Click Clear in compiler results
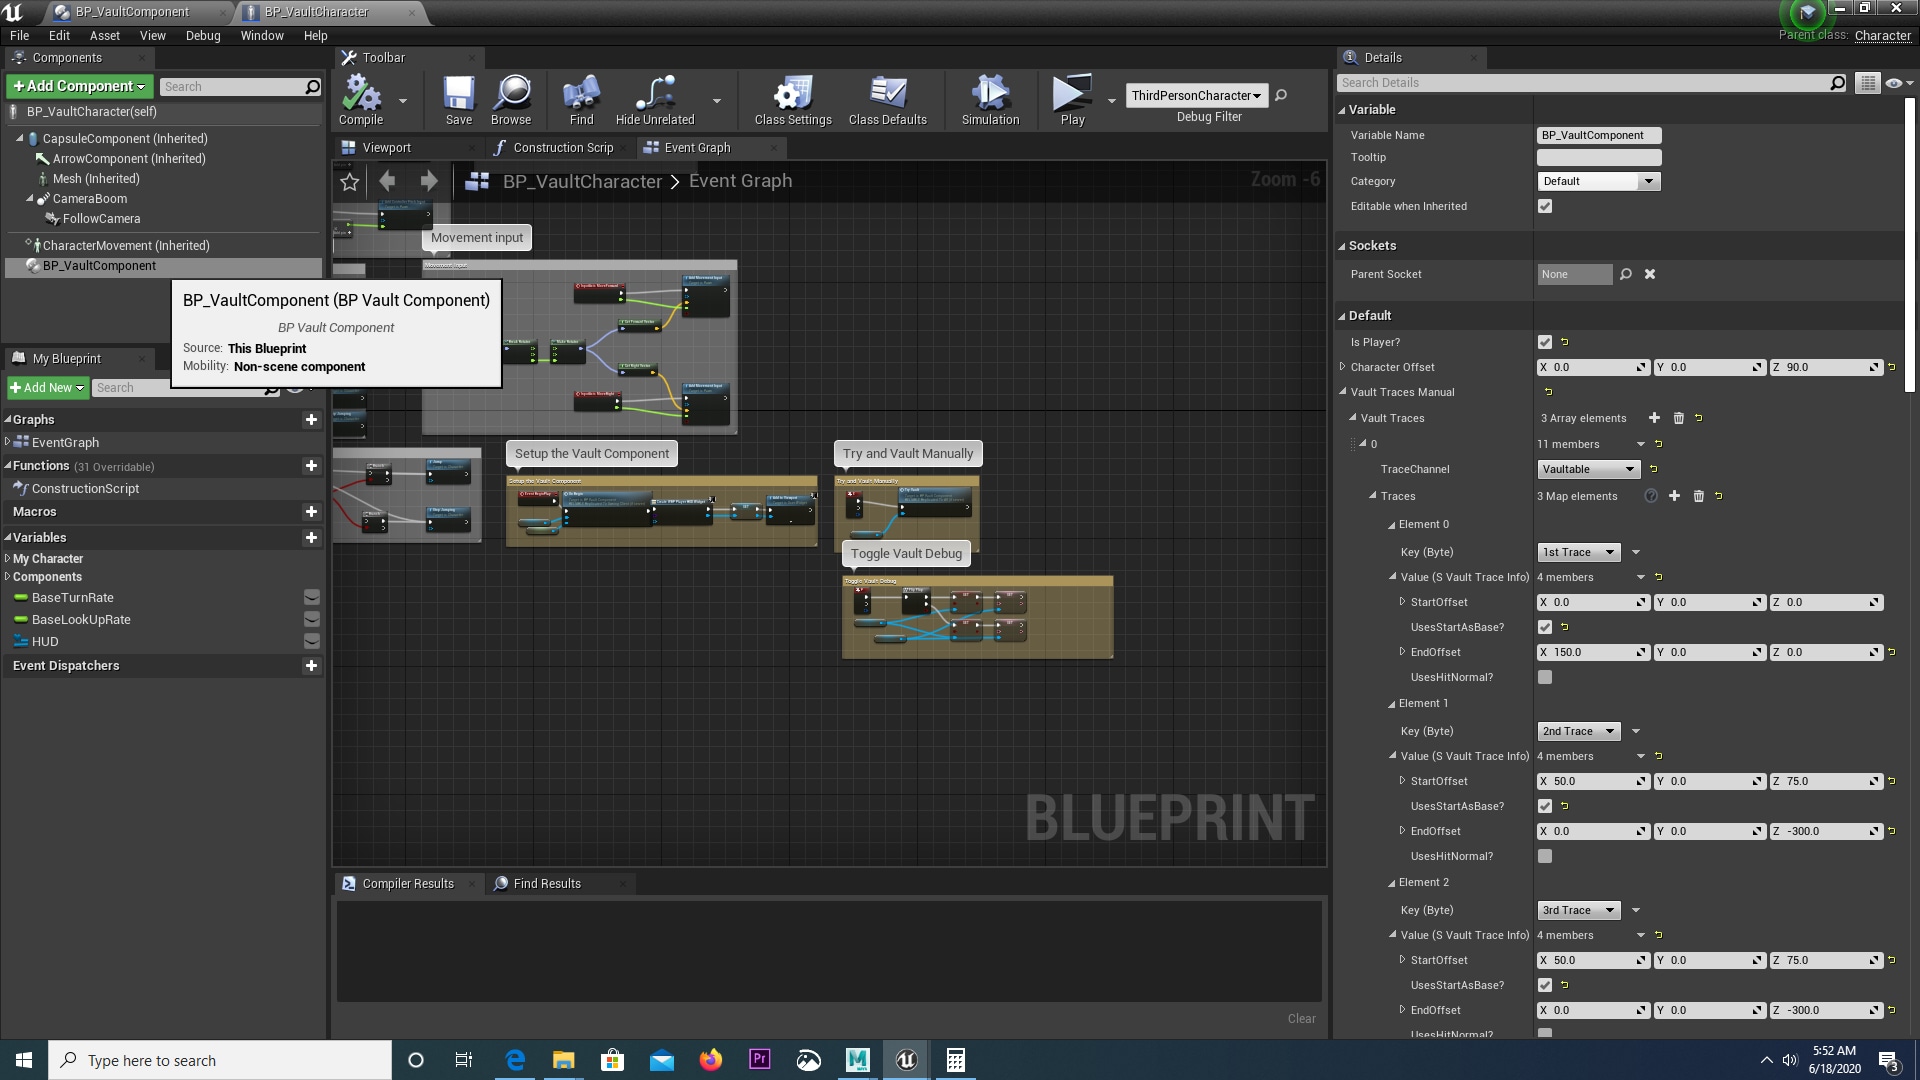1920x1080 pixels. pos(1301,1018)
